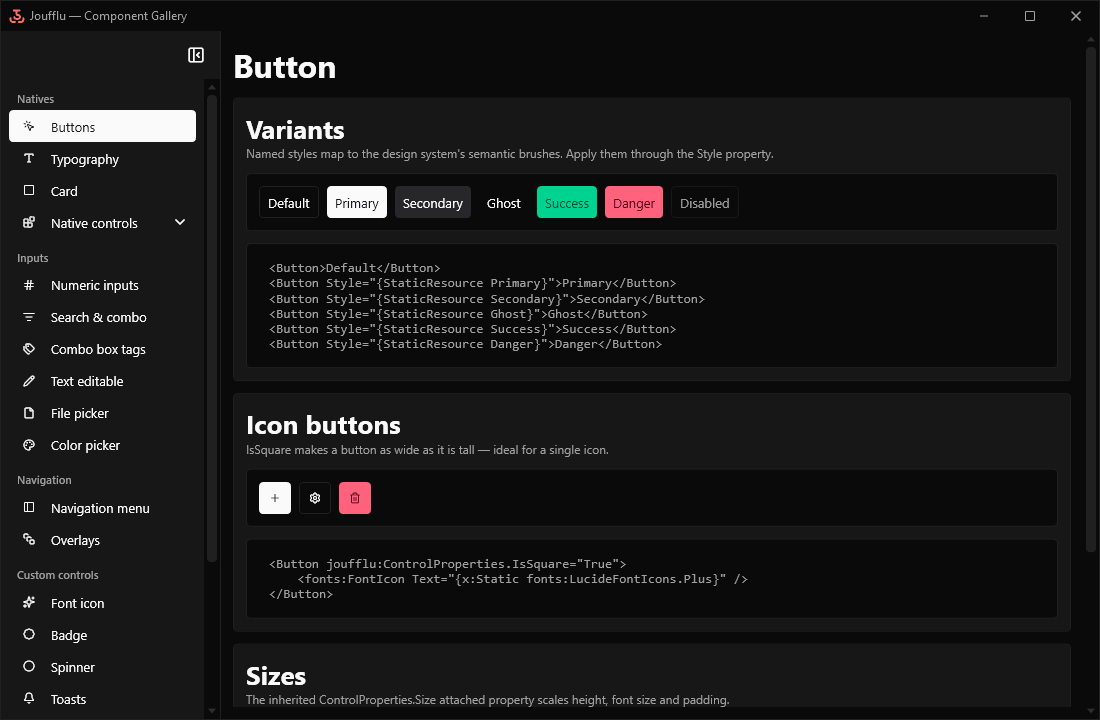The width and height of the screenshot is (1100, 720).
Task: Click the Spinner circle icon
Action: pyautogui.click(x=29, y=666)
